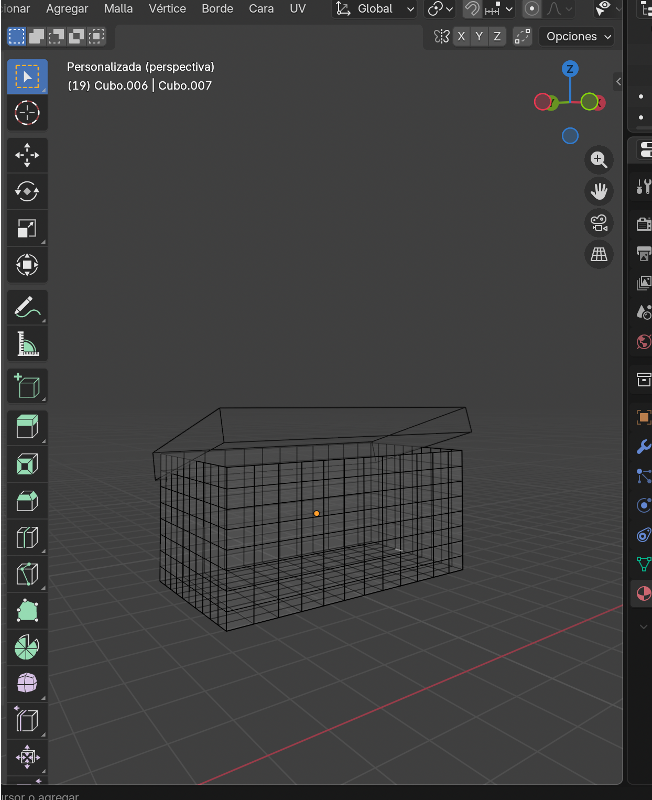Open the Vértice menu
The width and height of the screenshot is (652, 800).
tap(167, 9)
